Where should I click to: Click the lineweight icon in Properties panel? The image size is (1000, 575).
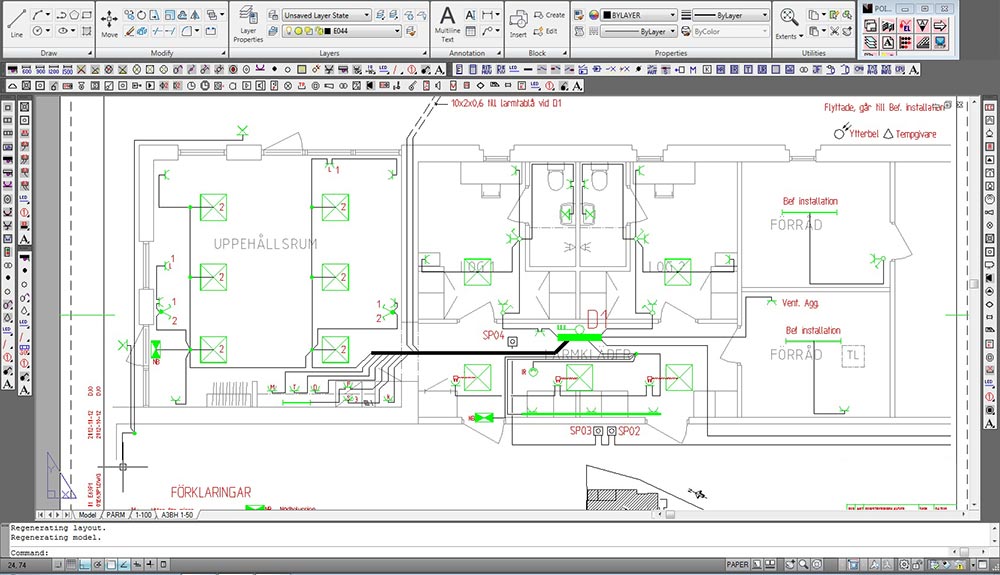686,14
